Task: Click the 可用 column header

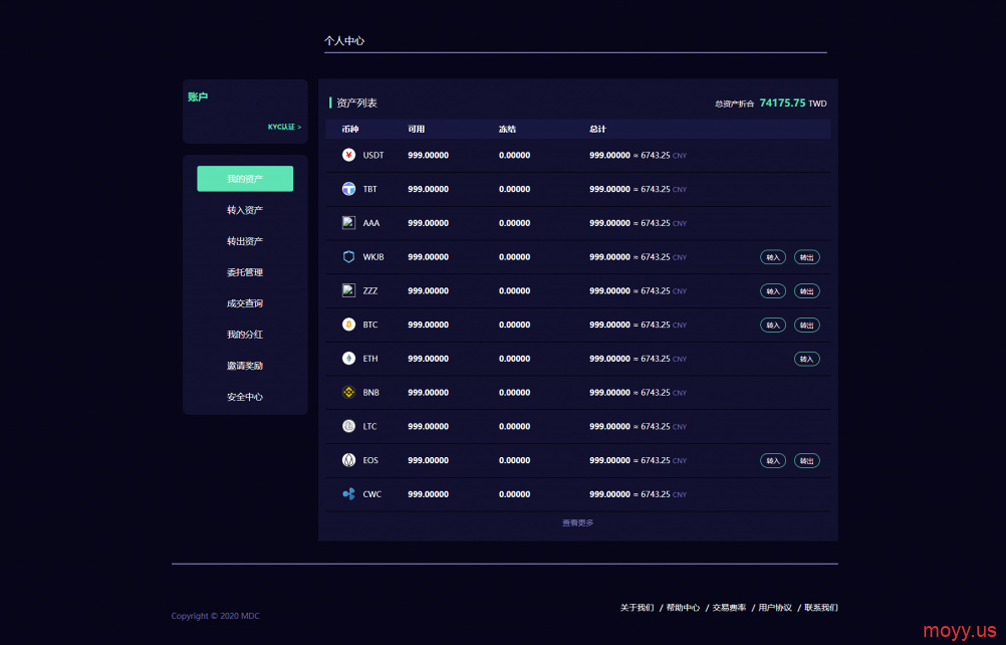Action: pos(416,129)
